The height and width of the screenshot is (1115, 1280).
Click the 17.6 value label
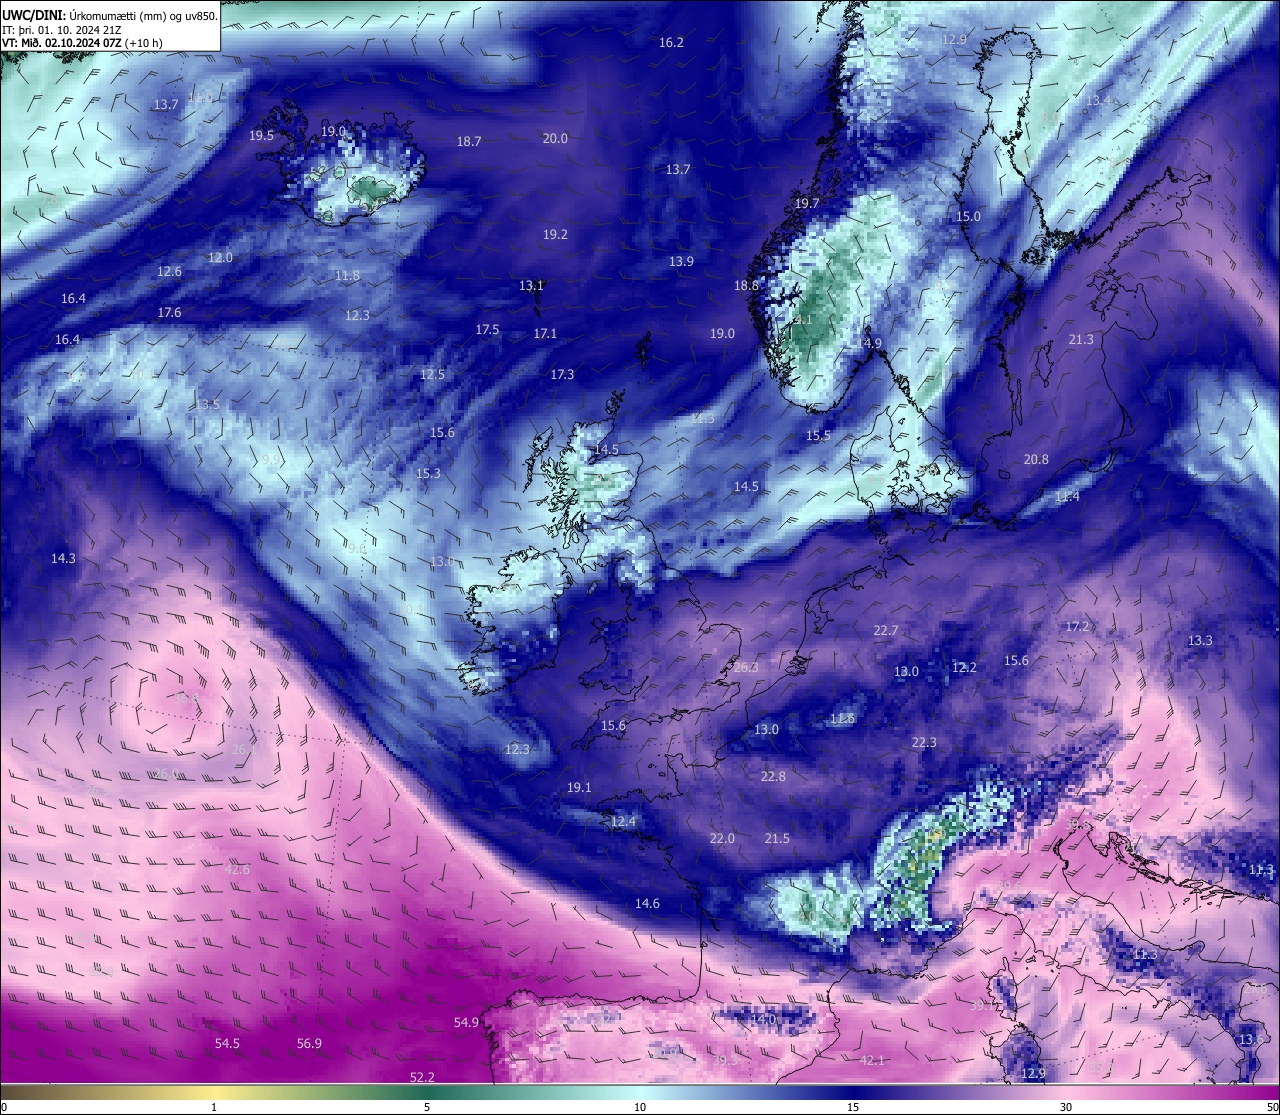coord(169,313)
